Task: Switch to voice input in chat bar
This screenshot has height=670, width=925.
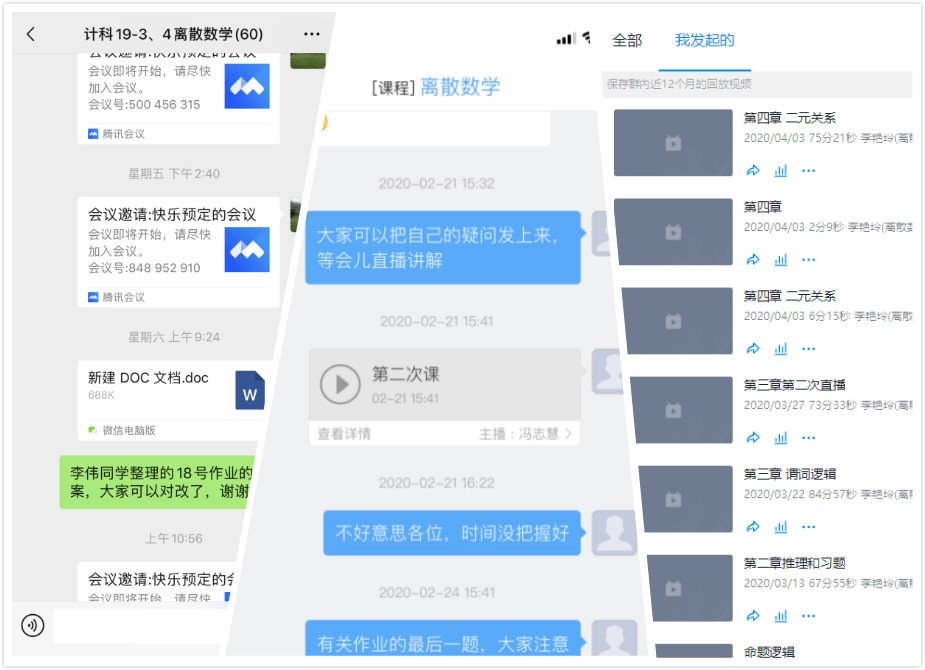Action: (33, 625)
